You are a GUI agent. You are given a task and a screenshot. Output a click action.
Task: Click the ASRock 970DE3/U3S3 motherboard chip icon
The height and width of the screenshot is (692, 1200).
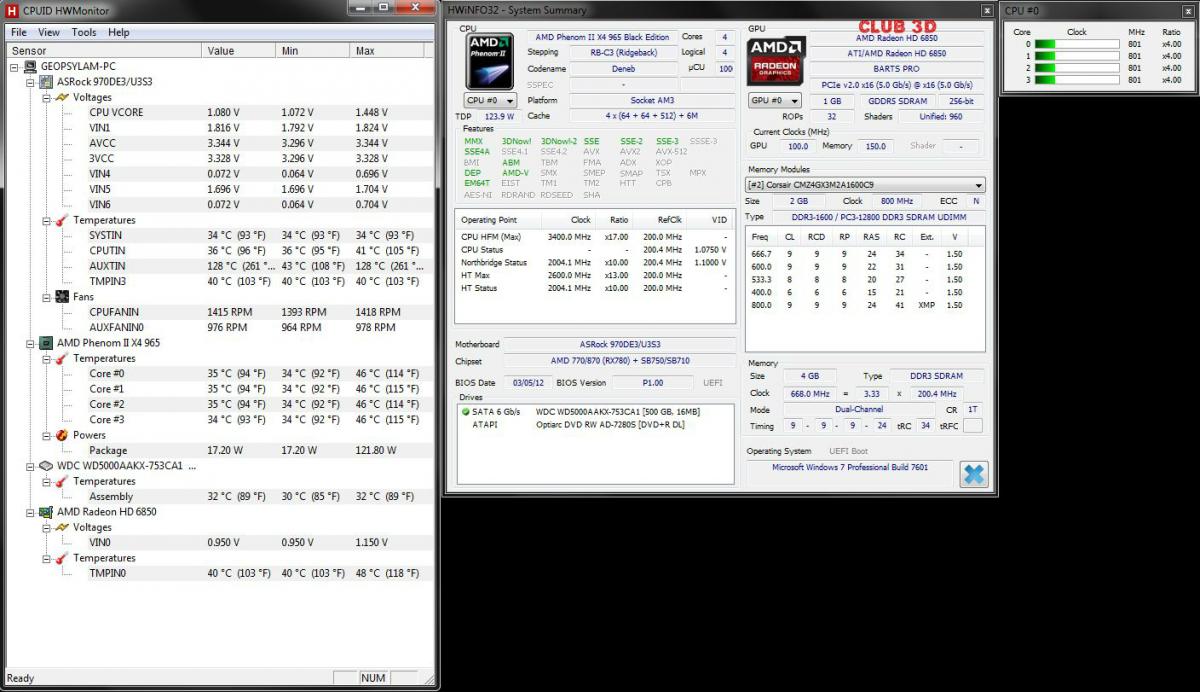tap(46, 82)
